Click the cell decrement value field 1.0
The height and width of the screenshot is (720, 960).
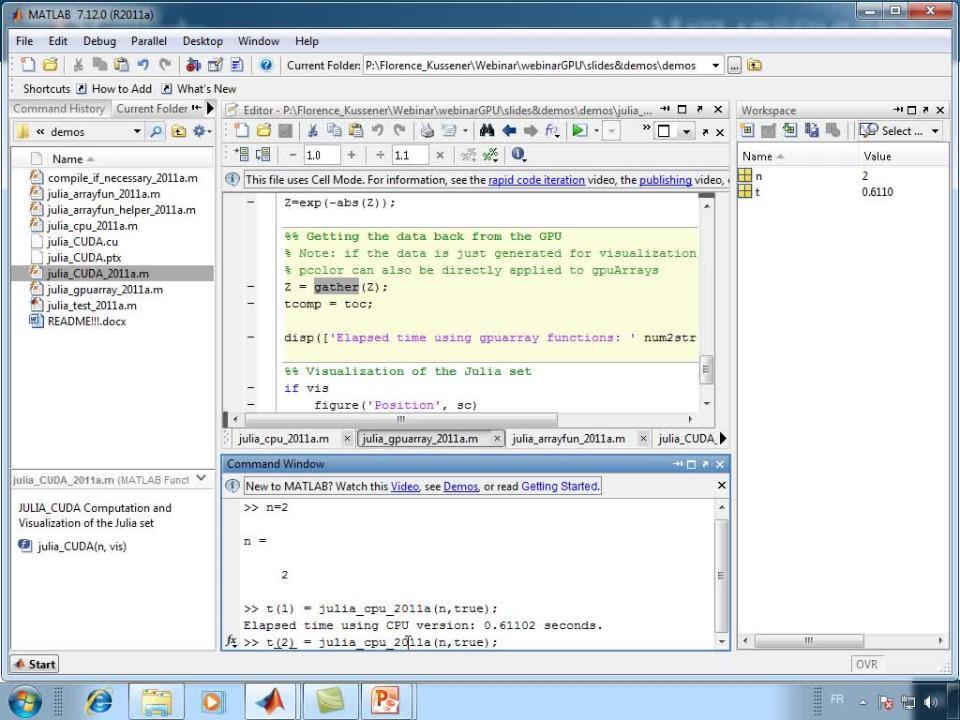point(322,155)
